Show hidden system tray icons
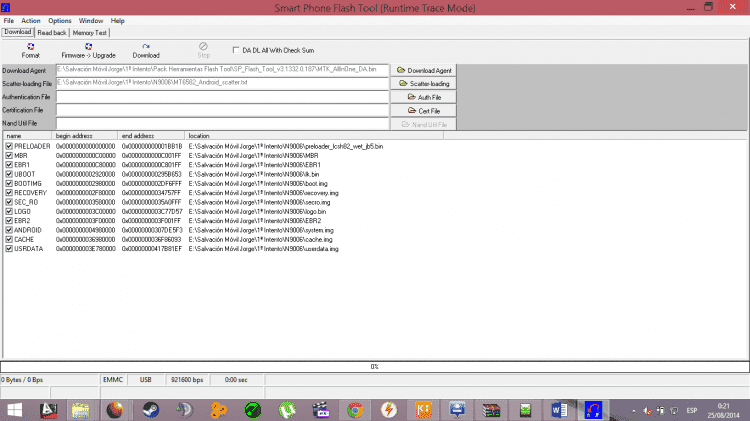Screen dimensions: 750x421 (x=633, y=410)
